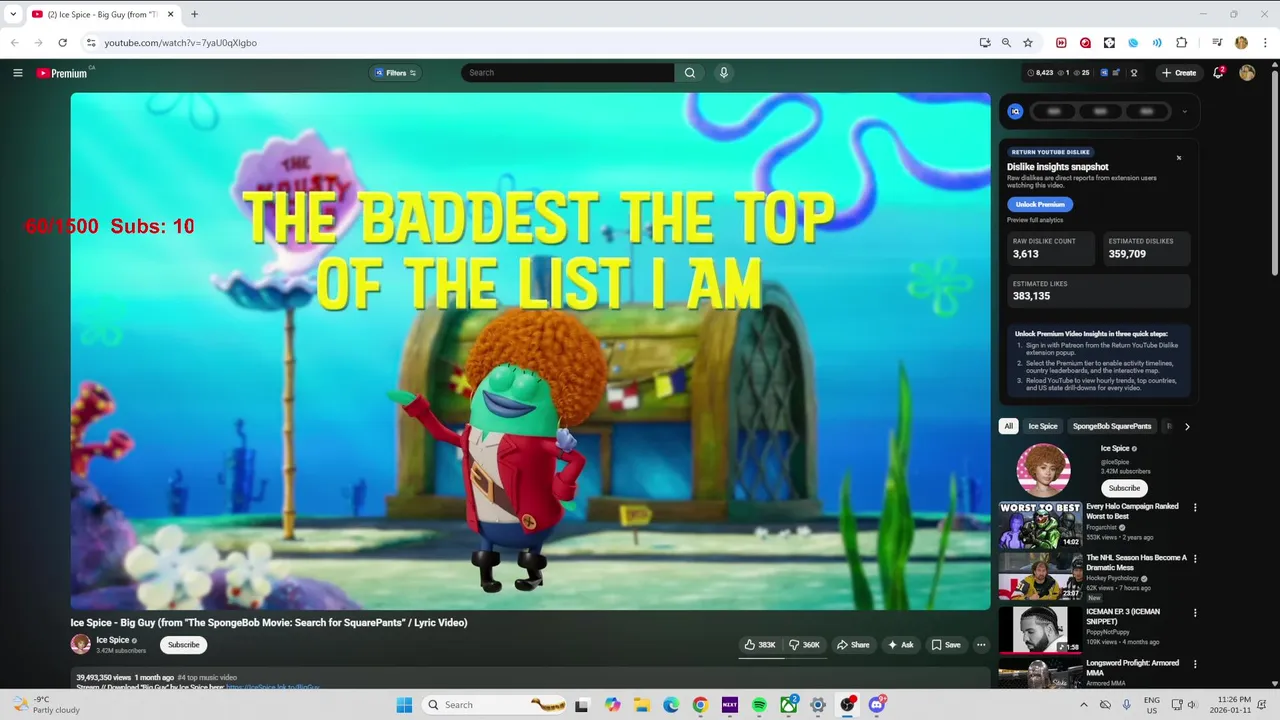Select the Ice Spice chip
Screen dimensions: 1280x720
[1043, 426]
